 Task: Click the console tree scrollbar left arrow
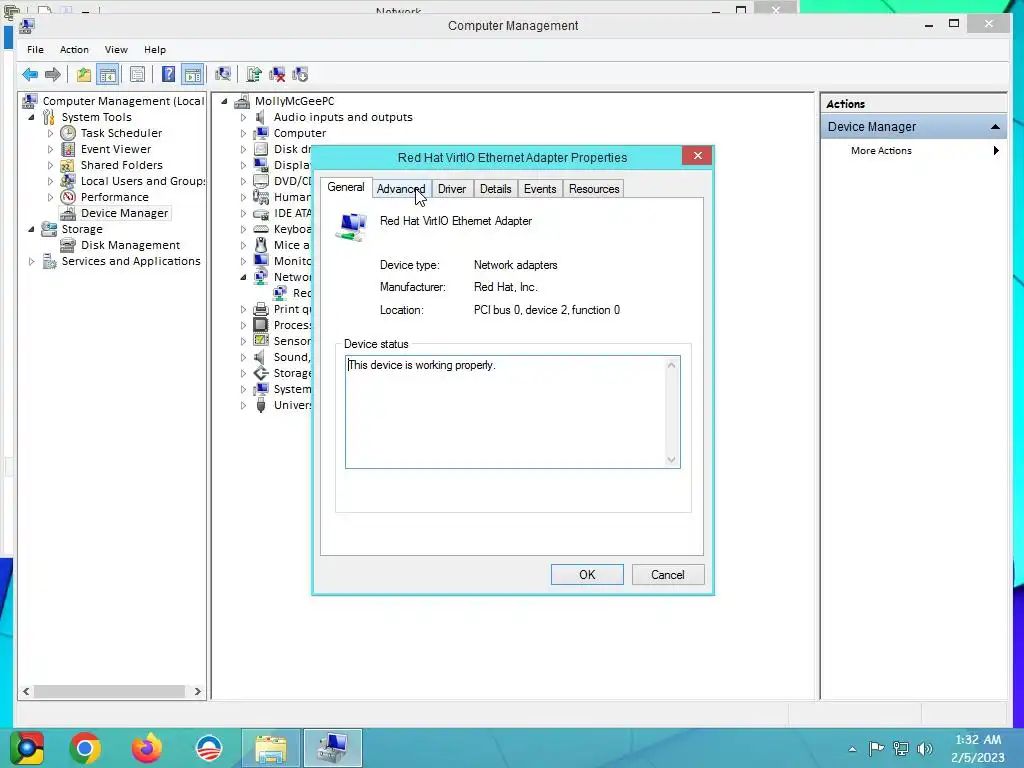pos(26,692)
